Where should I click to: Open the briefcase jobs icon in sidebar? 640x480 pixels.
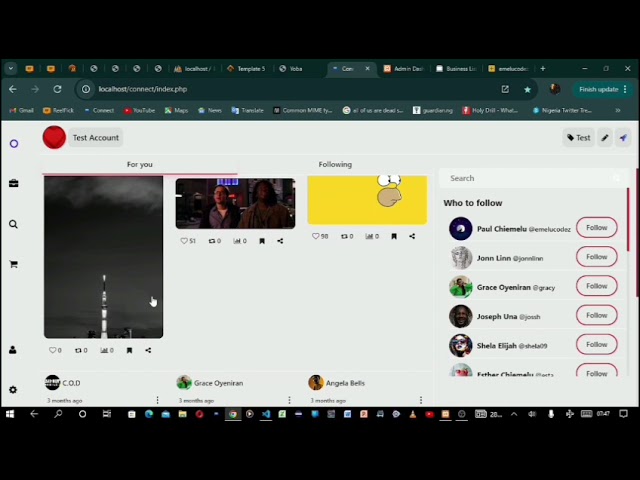[14, 183]
